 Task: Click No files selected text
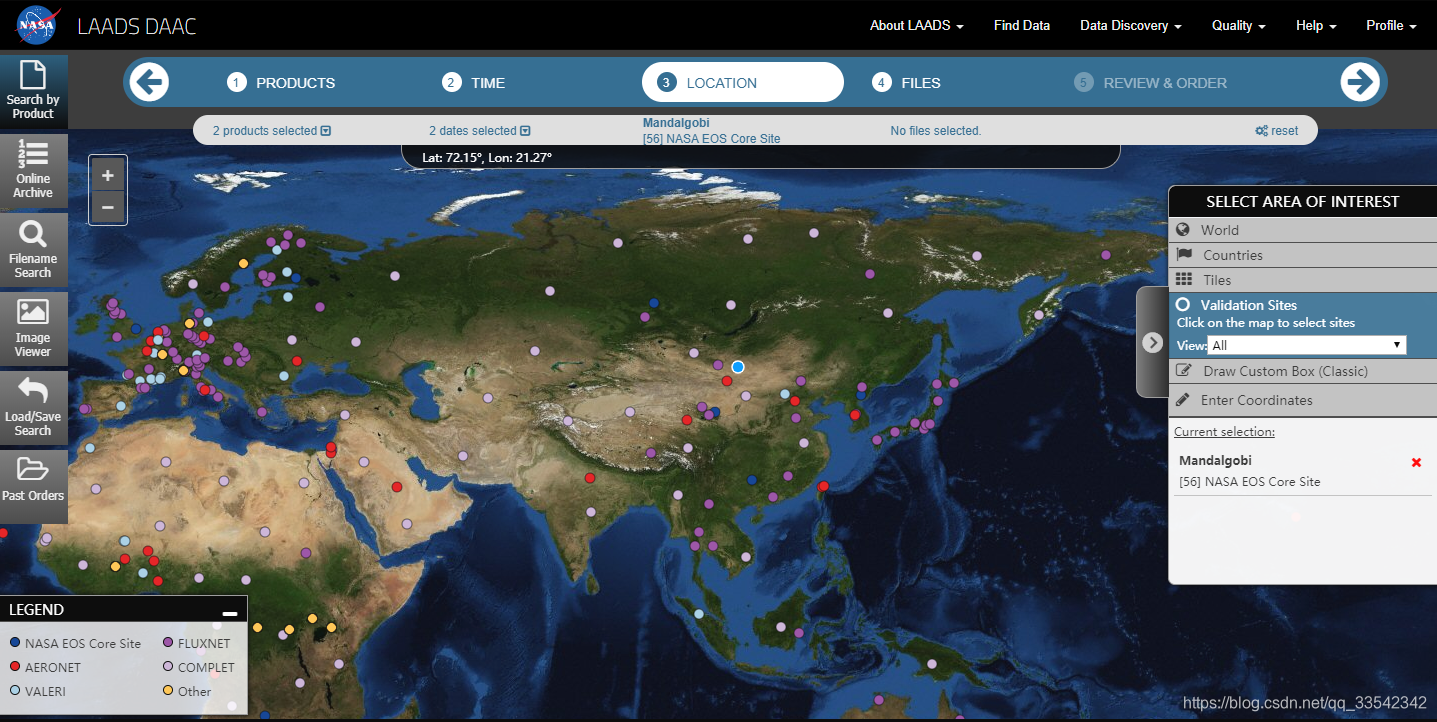click(x=936, y=131)
